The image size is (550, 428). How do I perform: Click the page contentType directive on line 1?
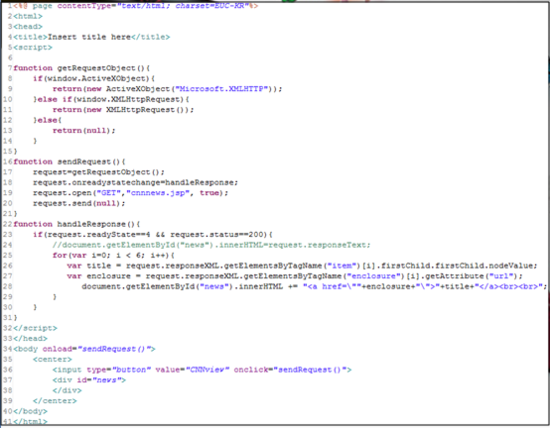coord(136,6)
